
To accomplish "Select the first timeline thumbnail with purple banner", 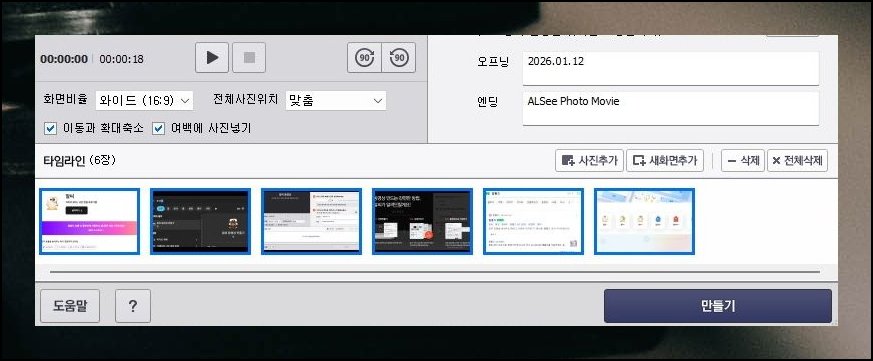I will (x=89, y=221).
